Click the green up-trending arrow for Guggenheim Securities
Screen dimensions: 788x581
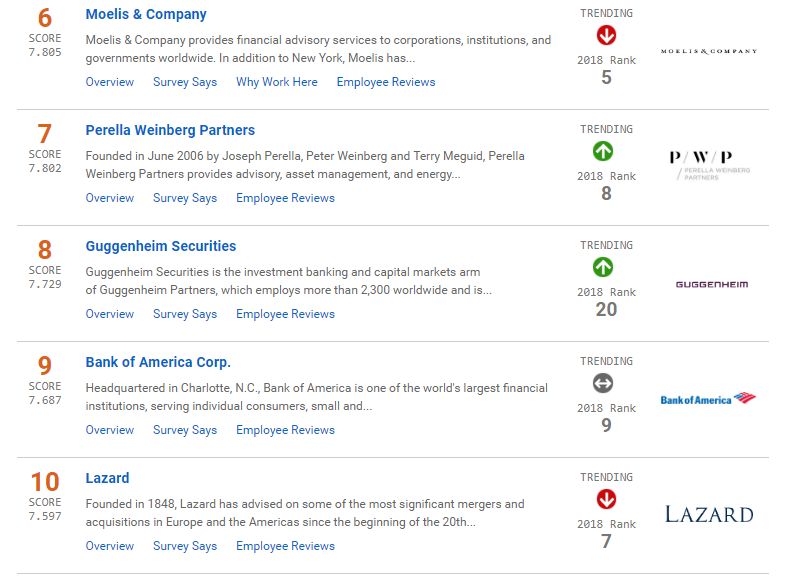pyautogui.click(x=603, y=268)
